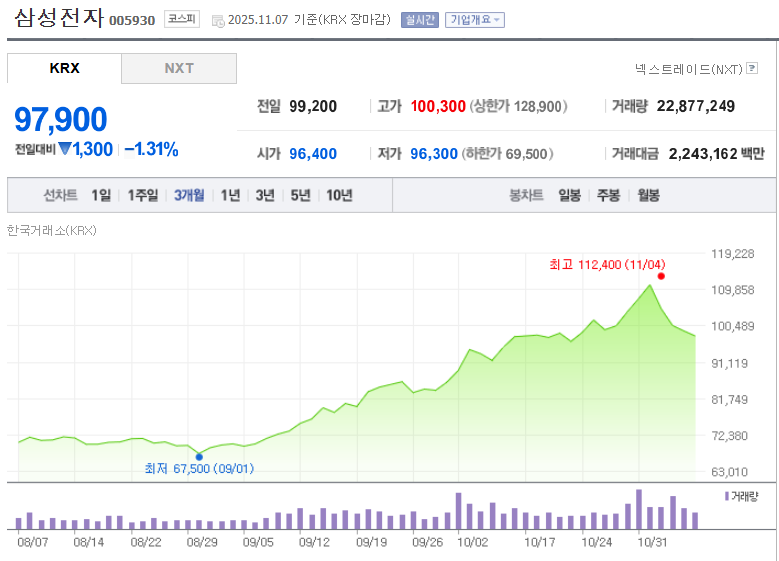
Task: Click the blue down-triangle next to 1,300
Action: pos(65,148)
